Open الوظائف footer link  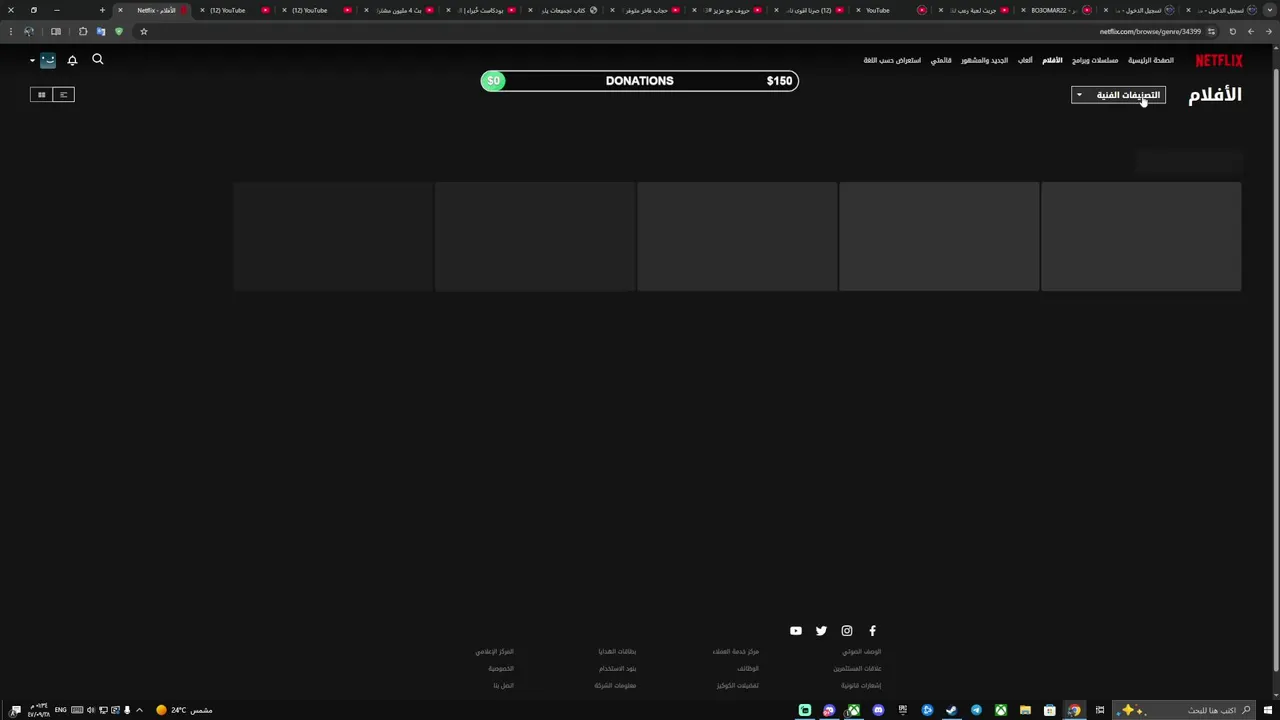pyautogui.click(x=748, y=669)
